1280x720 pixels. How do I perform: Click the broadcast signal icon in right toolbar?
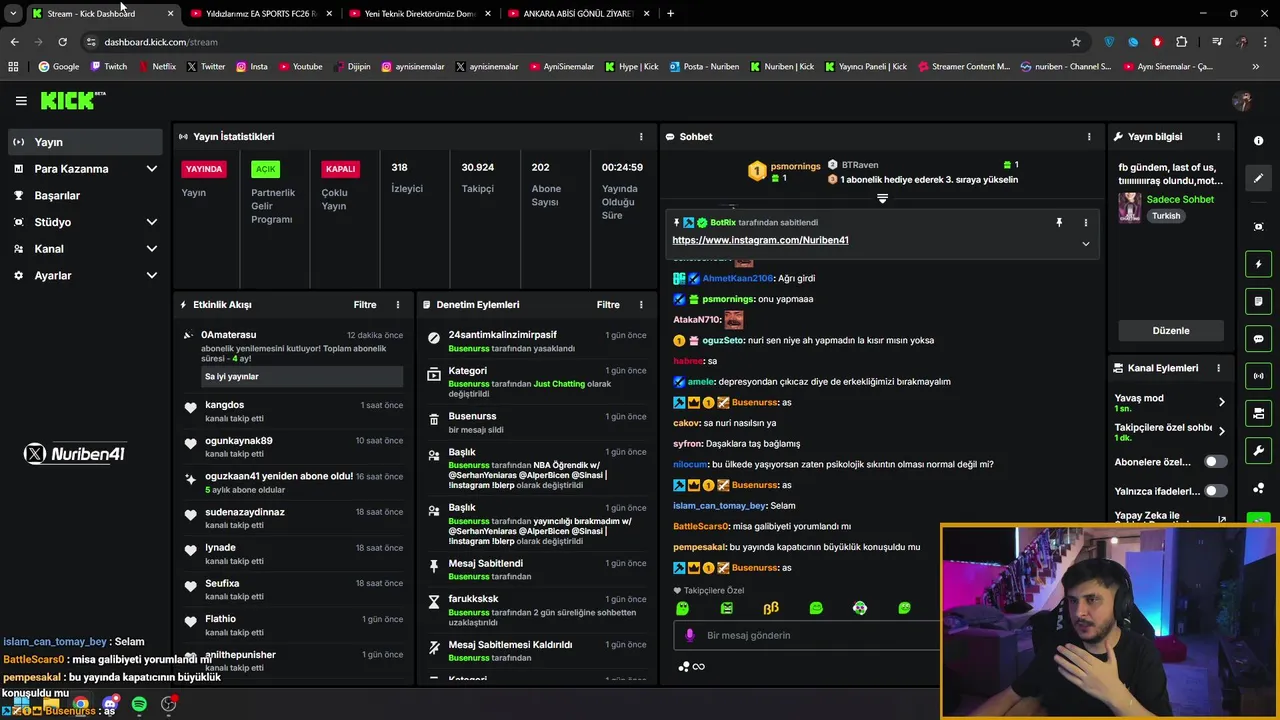(x=1259, y=376)
